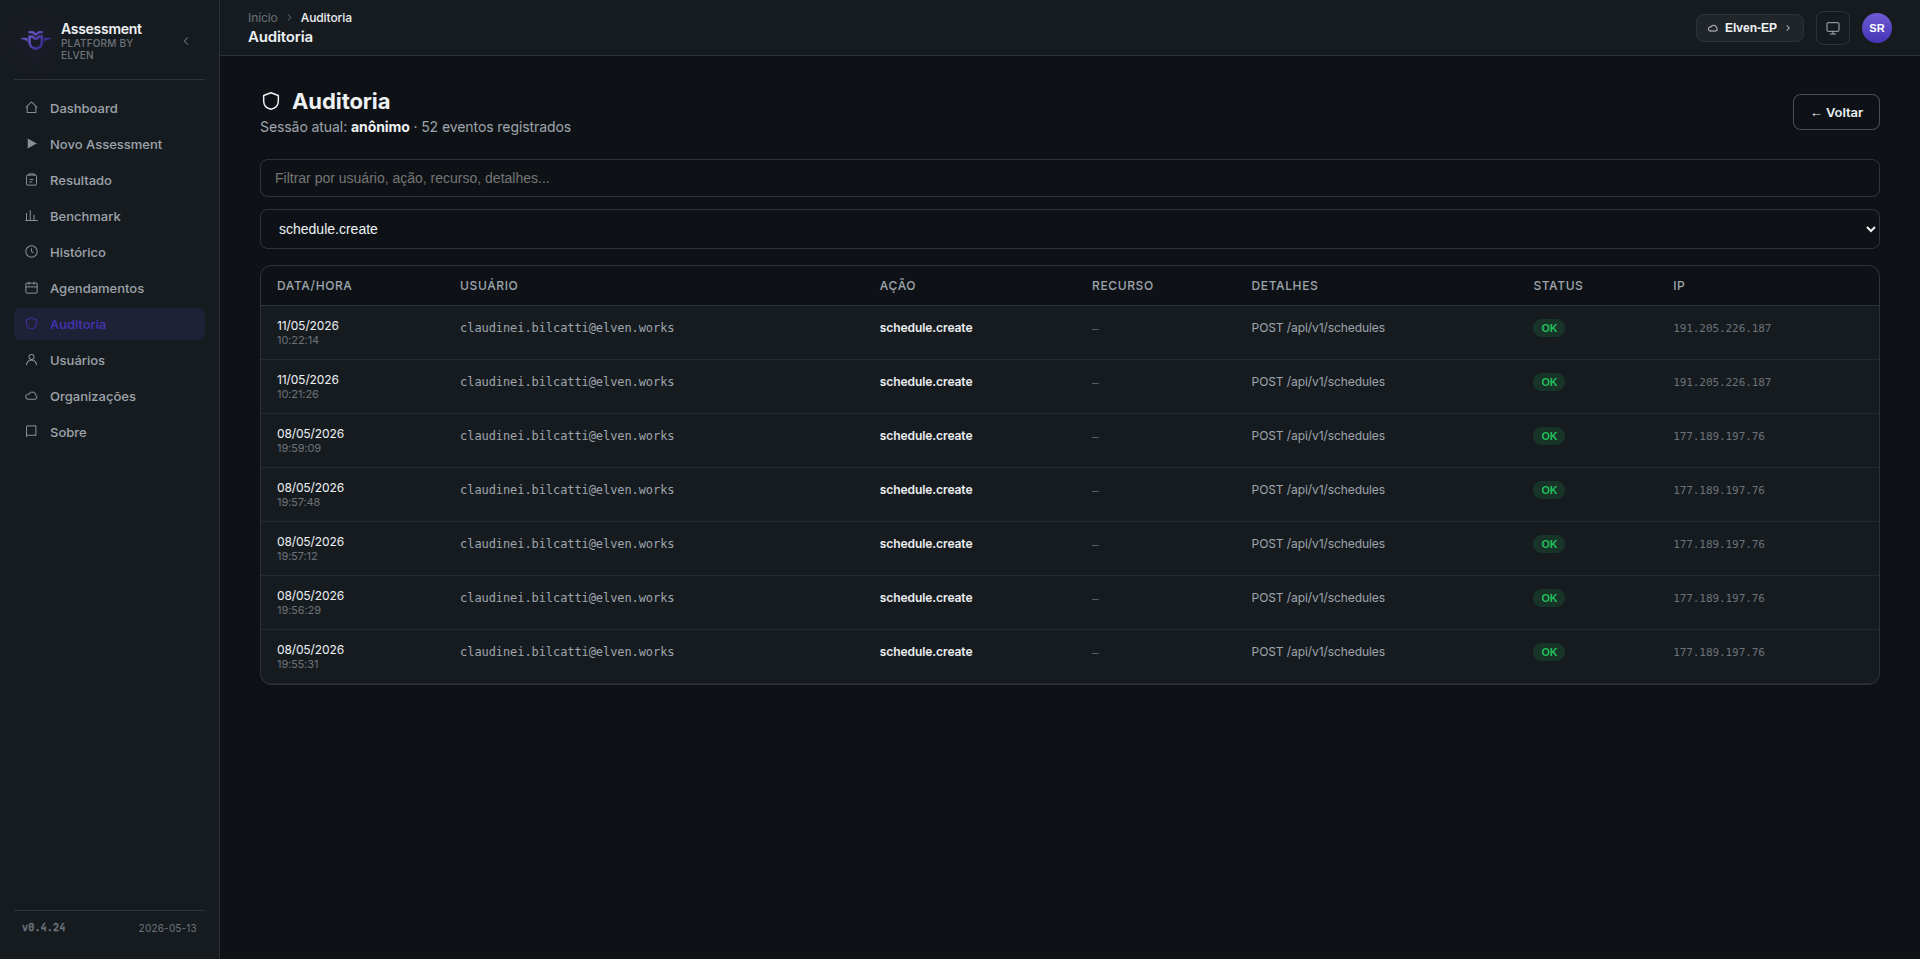Image resolution: width=1920 pixels, height=959 pixels.
Task: Click the Voltar button
Action: point(1836,112)
